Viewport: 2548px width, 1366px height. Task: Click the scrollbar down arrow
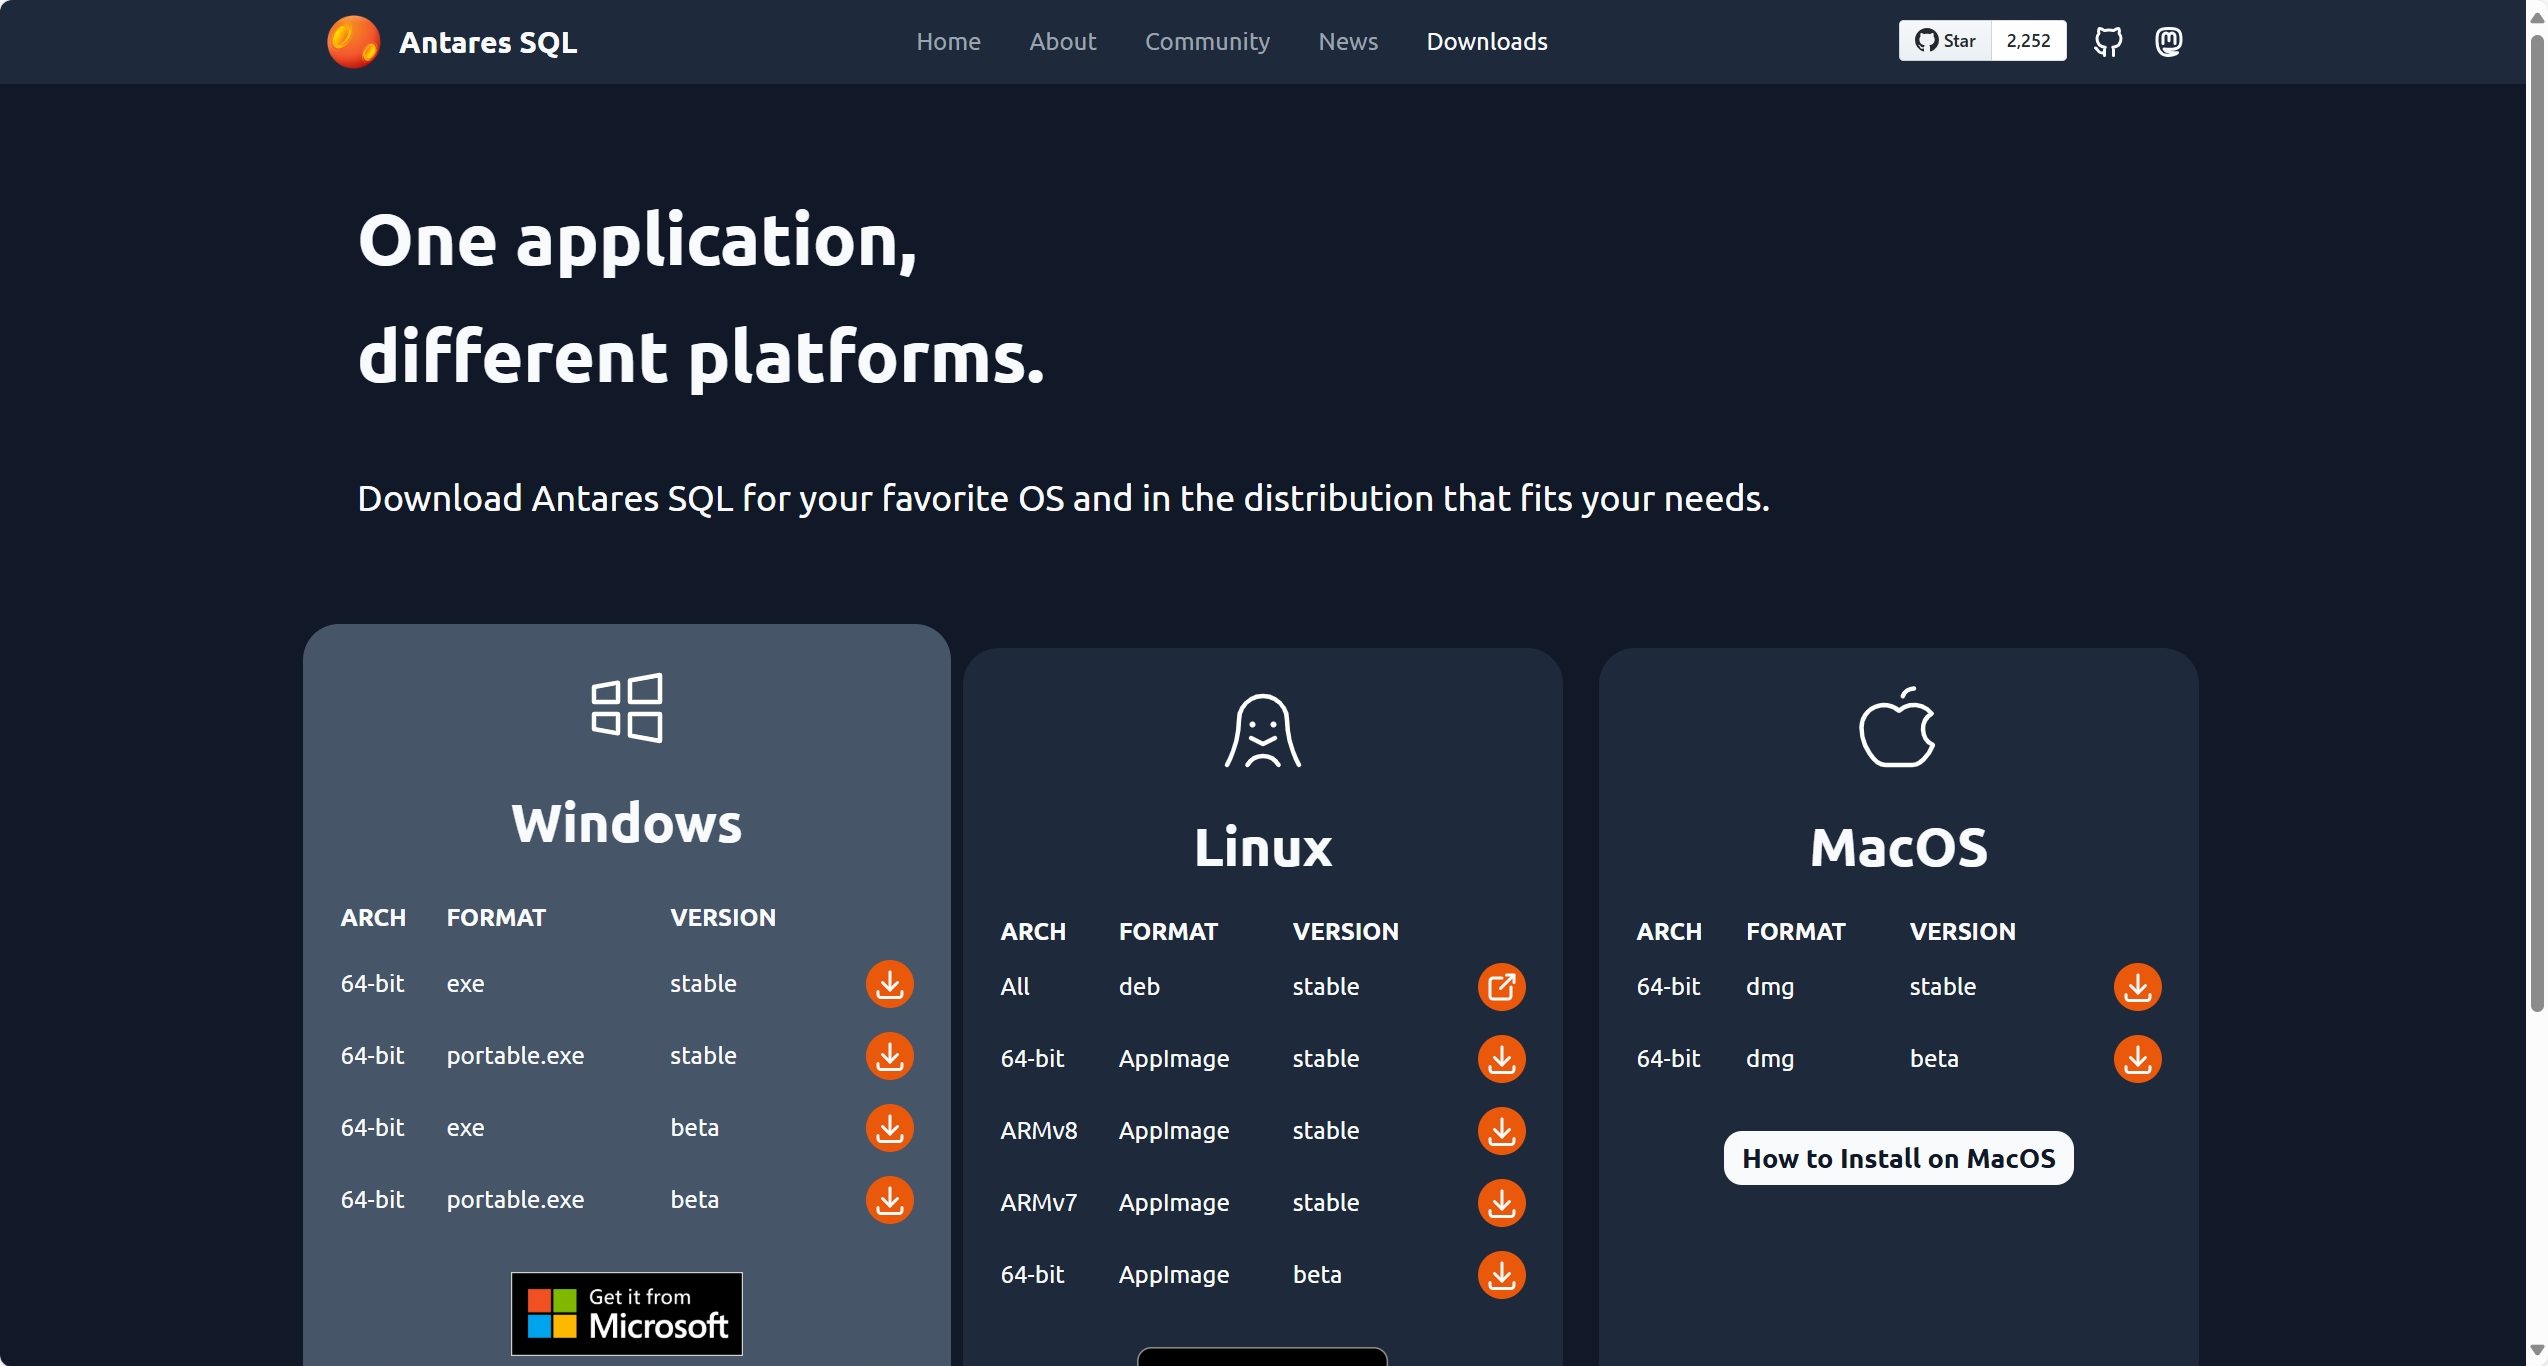point(2536,1351)
